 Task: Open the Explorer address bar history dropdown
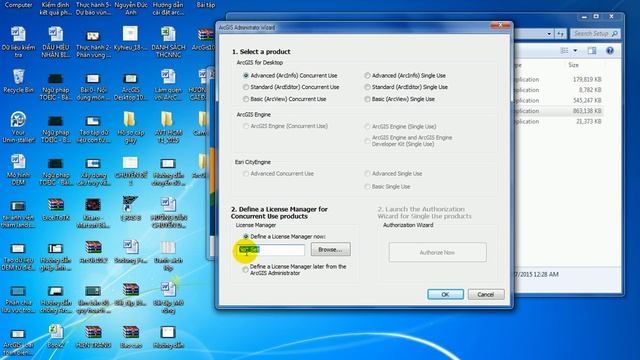pyautogui.click(x=549, y=33)
